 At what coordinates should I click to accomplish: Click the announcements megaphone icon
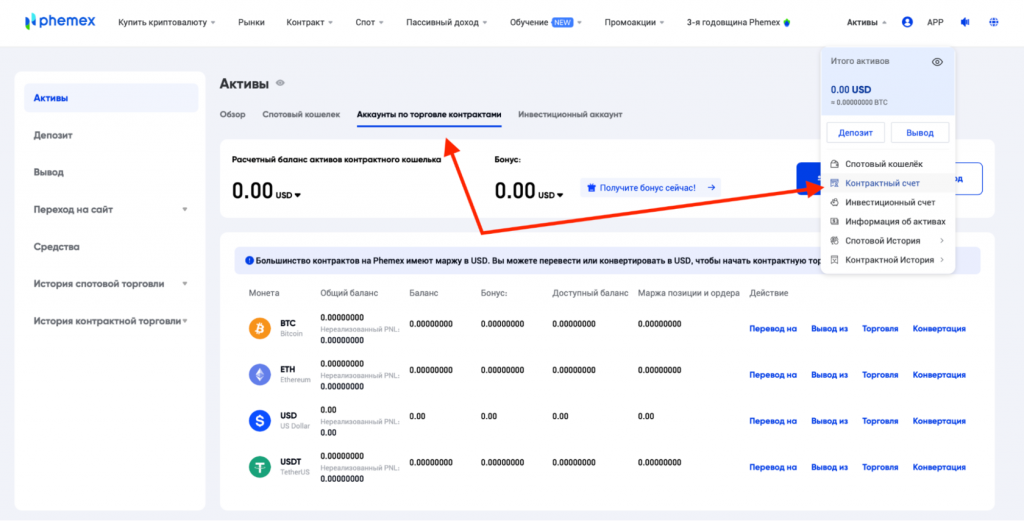(964, 21)
